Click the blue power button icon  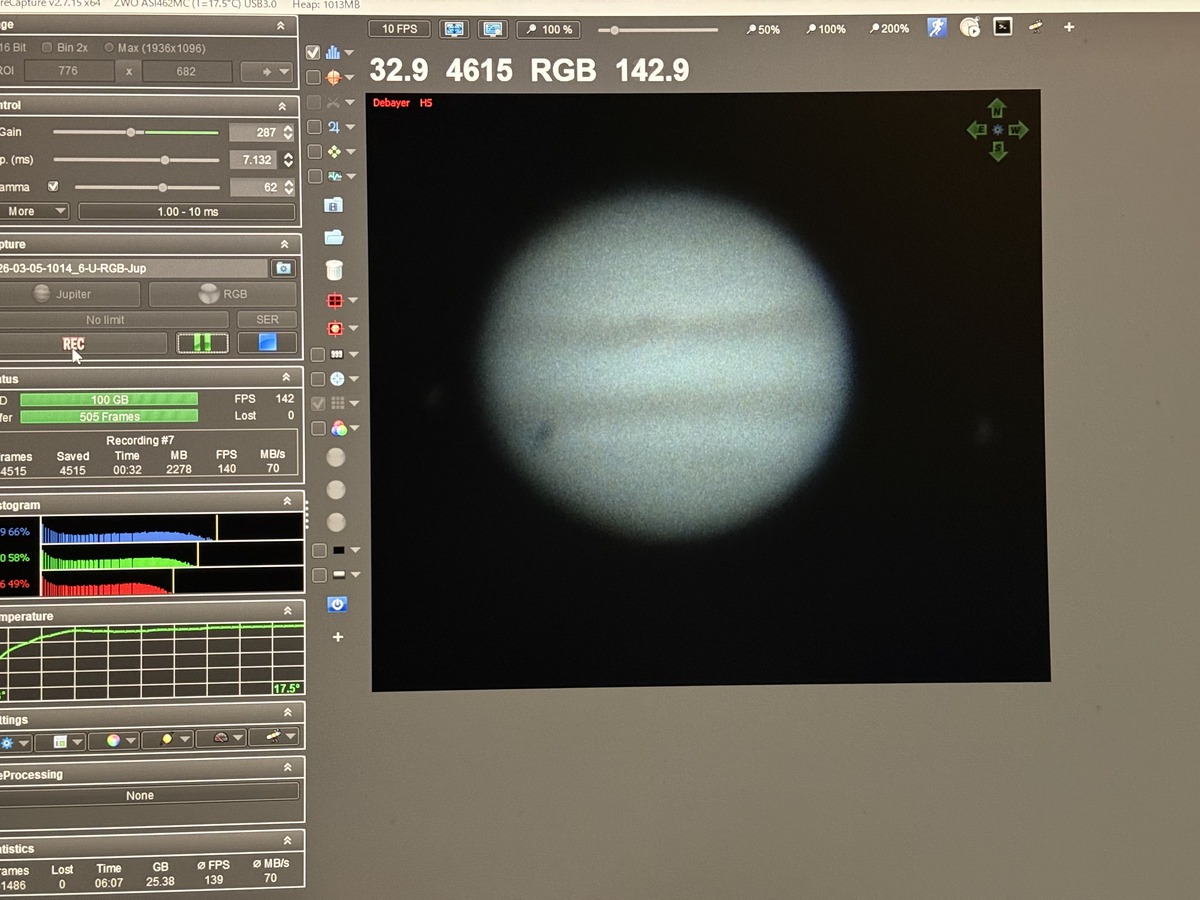337,605
